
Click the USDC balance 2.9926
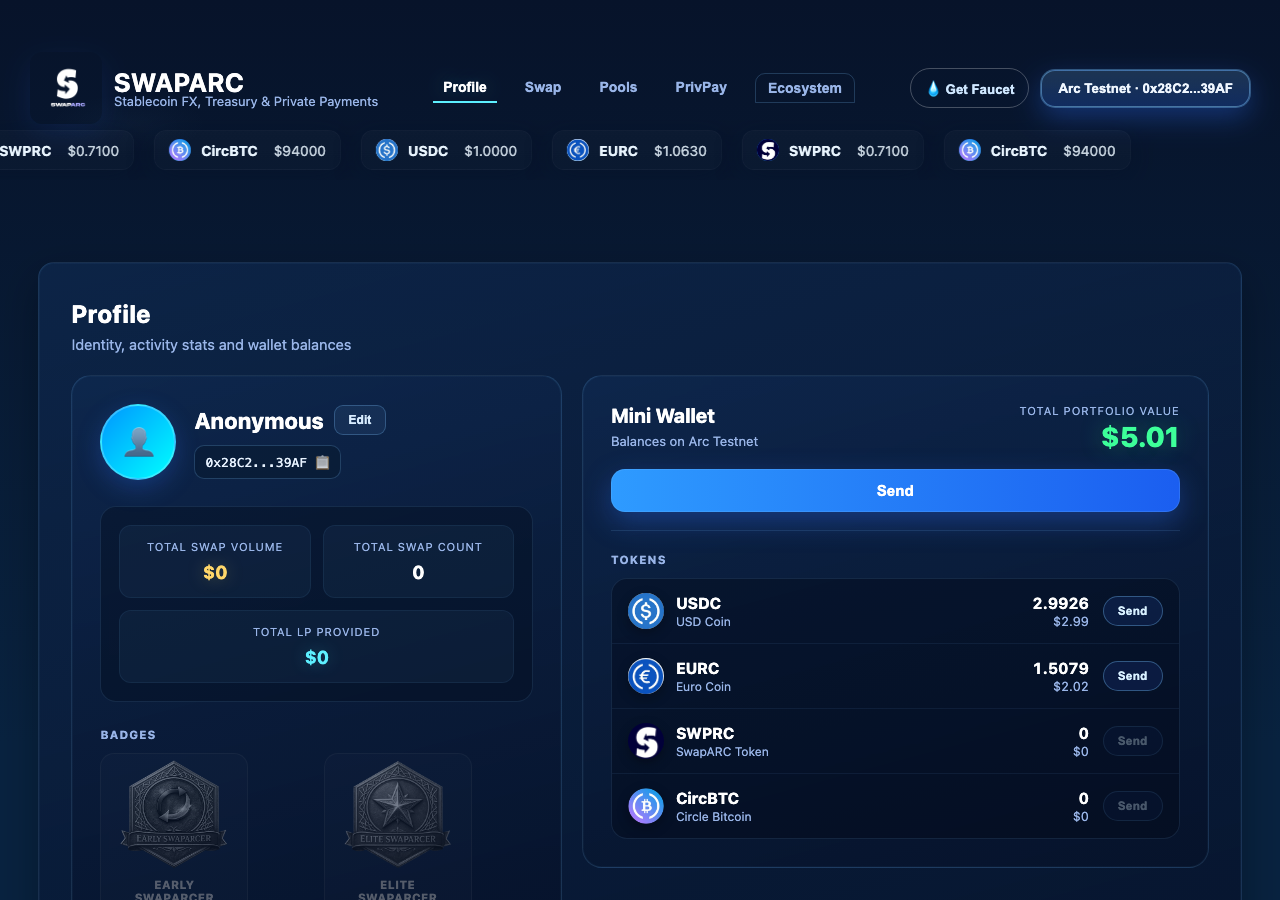tap(1060, 603)
